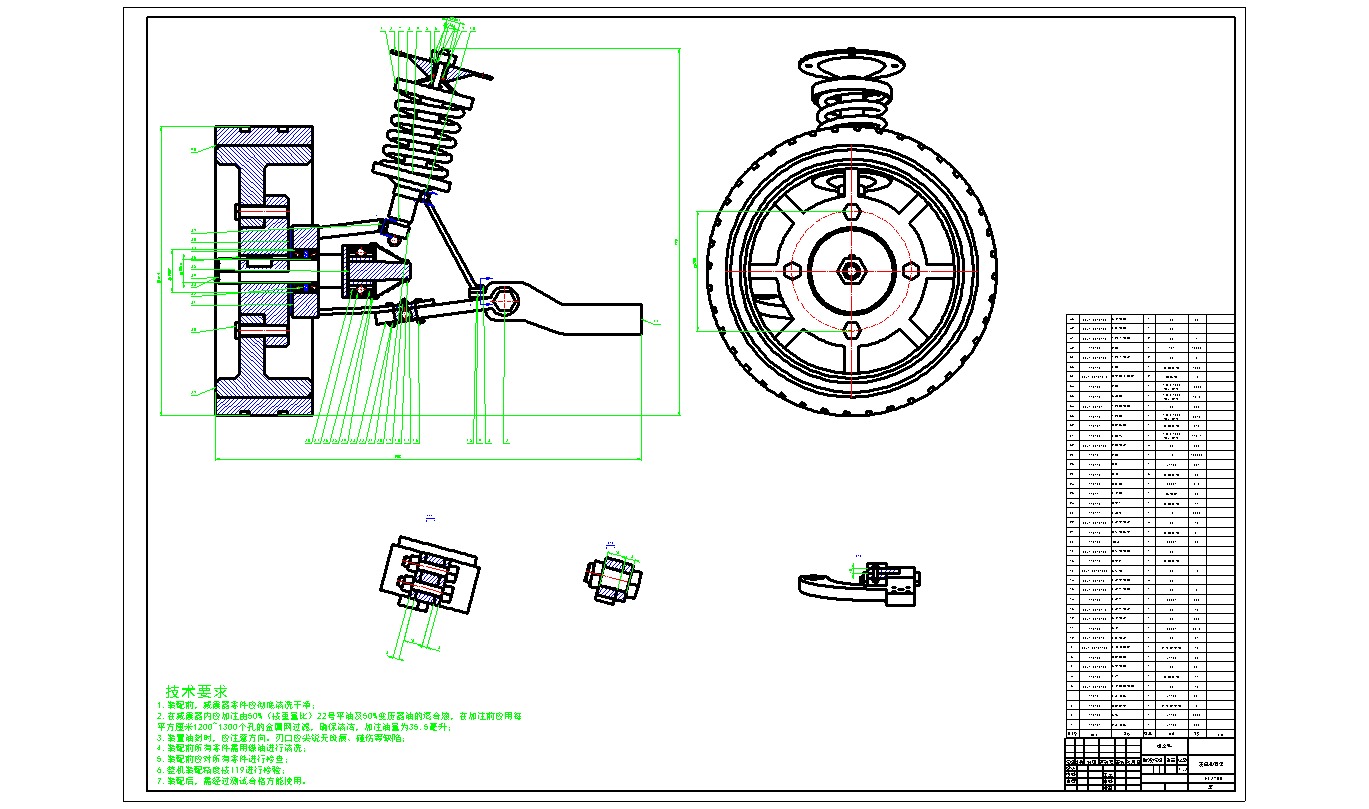Viewport: 1369px width, 809px height.
Task: Select the bracket detail view at bottom right
Action: pyautogui.click(x=860, y=584)
